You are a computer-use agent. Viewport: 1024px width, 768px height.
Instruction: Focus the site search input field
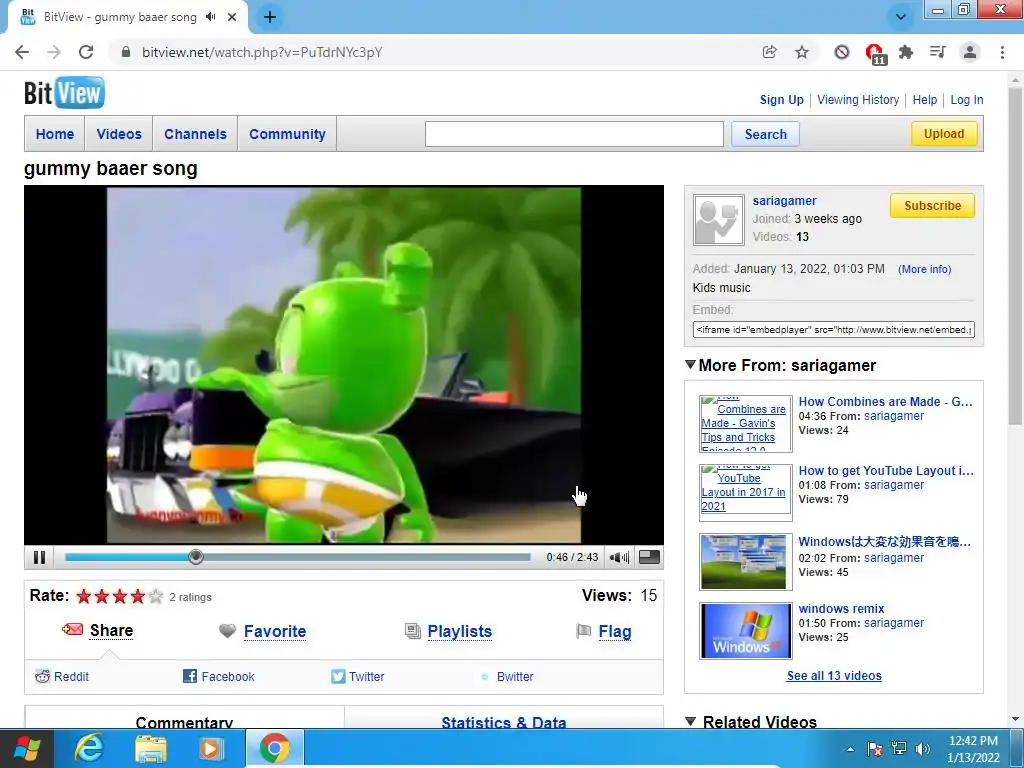574,134
